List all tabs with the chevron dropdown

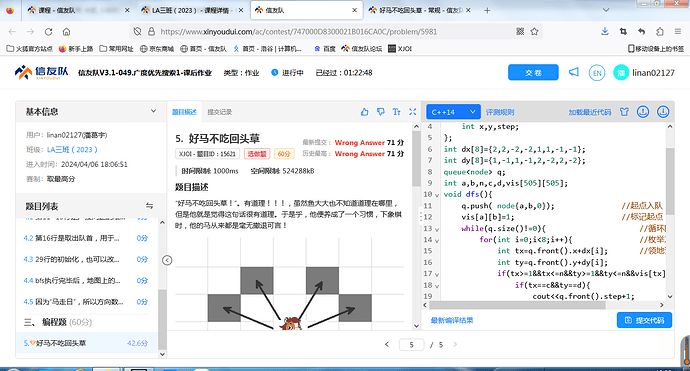[606, 10]
